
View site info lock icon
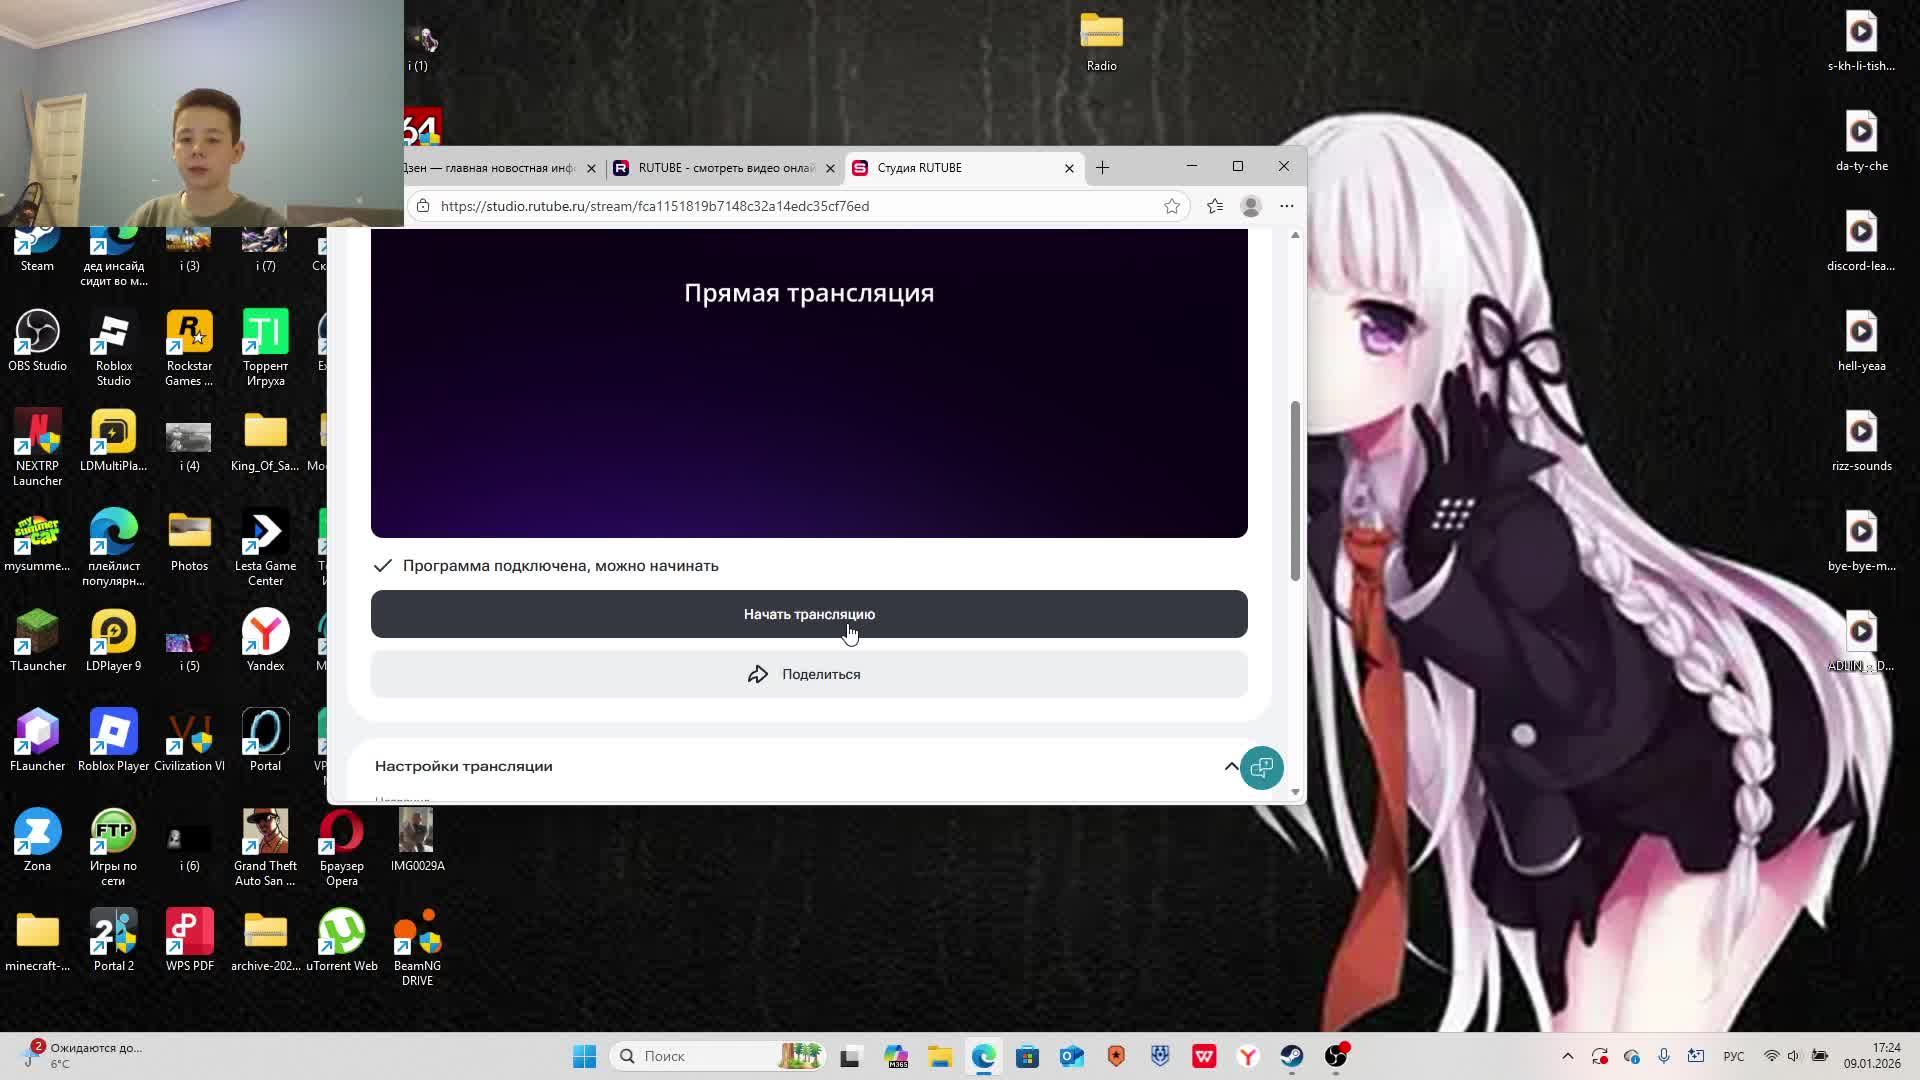(x=423, y=206)
